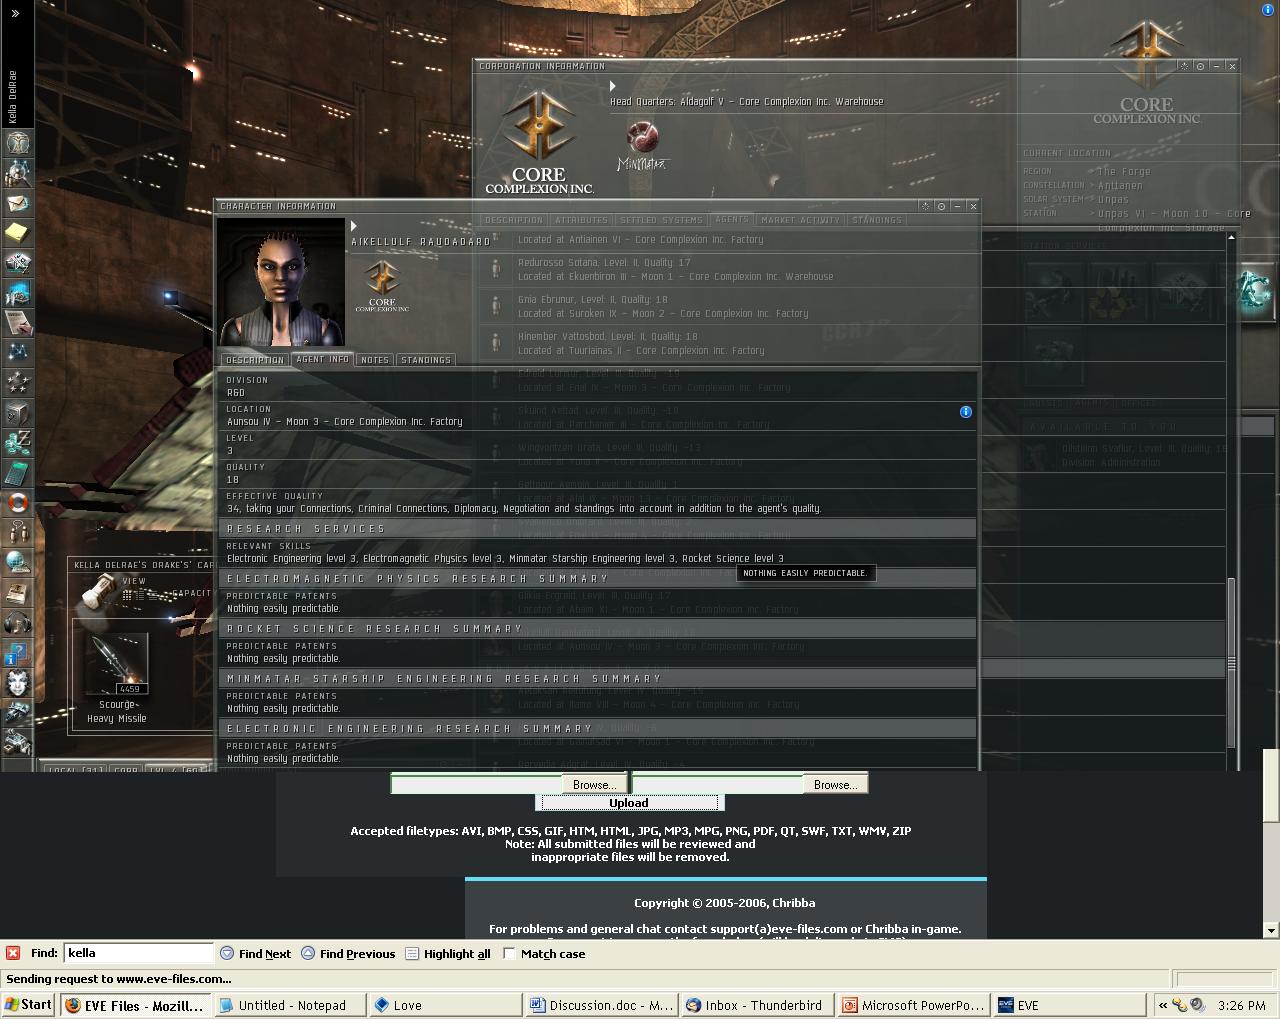Screen dimensions: 1280x1019
Task: Switch to the Description tab in Character Information
Action: (255, 359)
